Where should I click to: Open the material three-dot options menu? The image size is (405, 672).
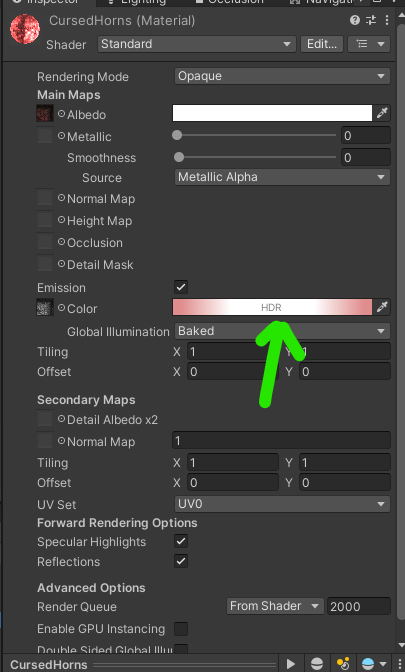387,20
